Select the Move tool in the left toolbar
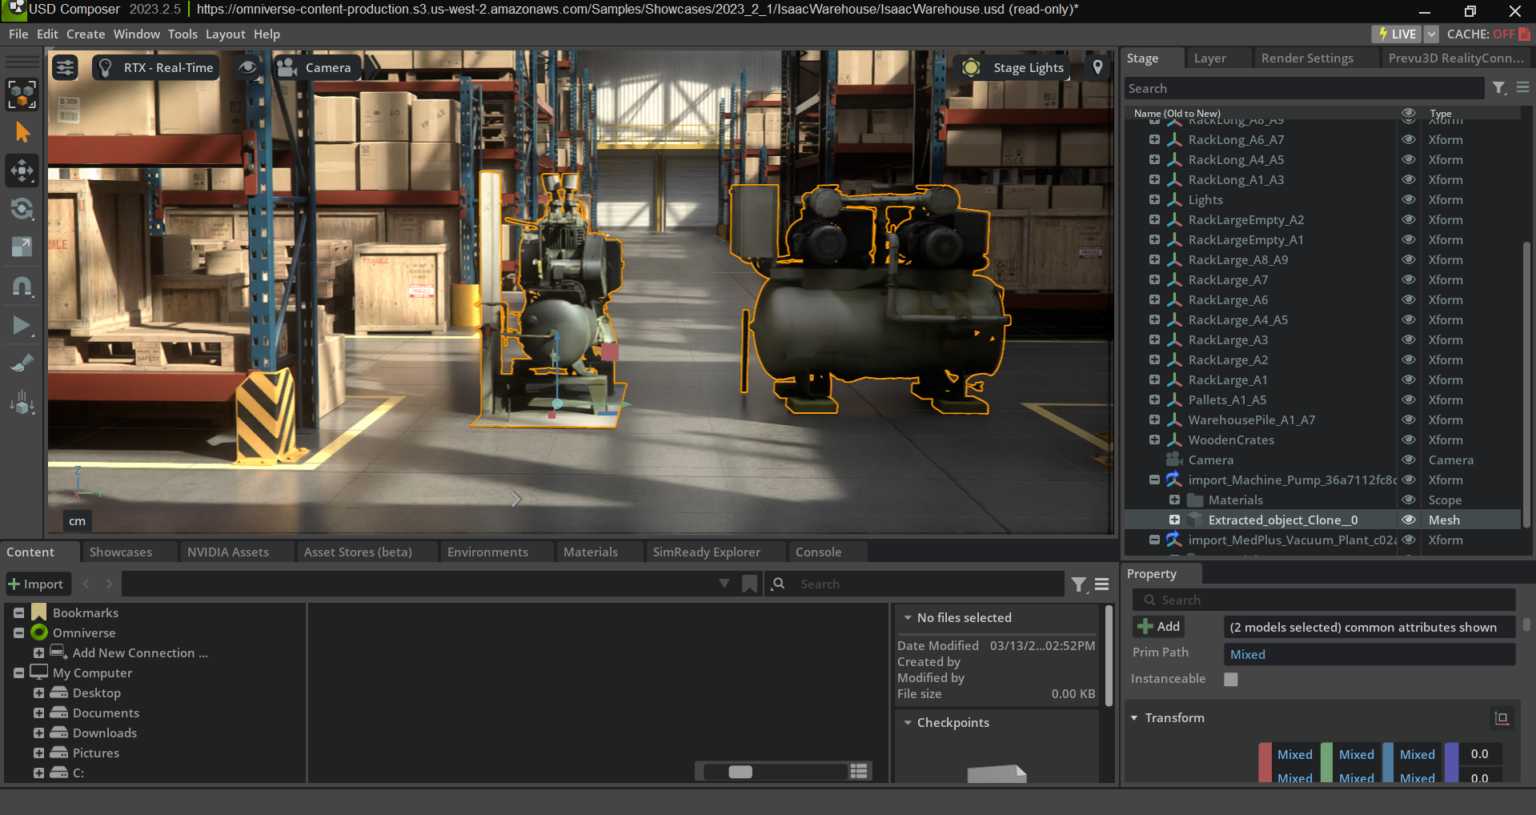Image resolution: width=1536 pixels, height=815 pixels. click(x=22, y=170)
